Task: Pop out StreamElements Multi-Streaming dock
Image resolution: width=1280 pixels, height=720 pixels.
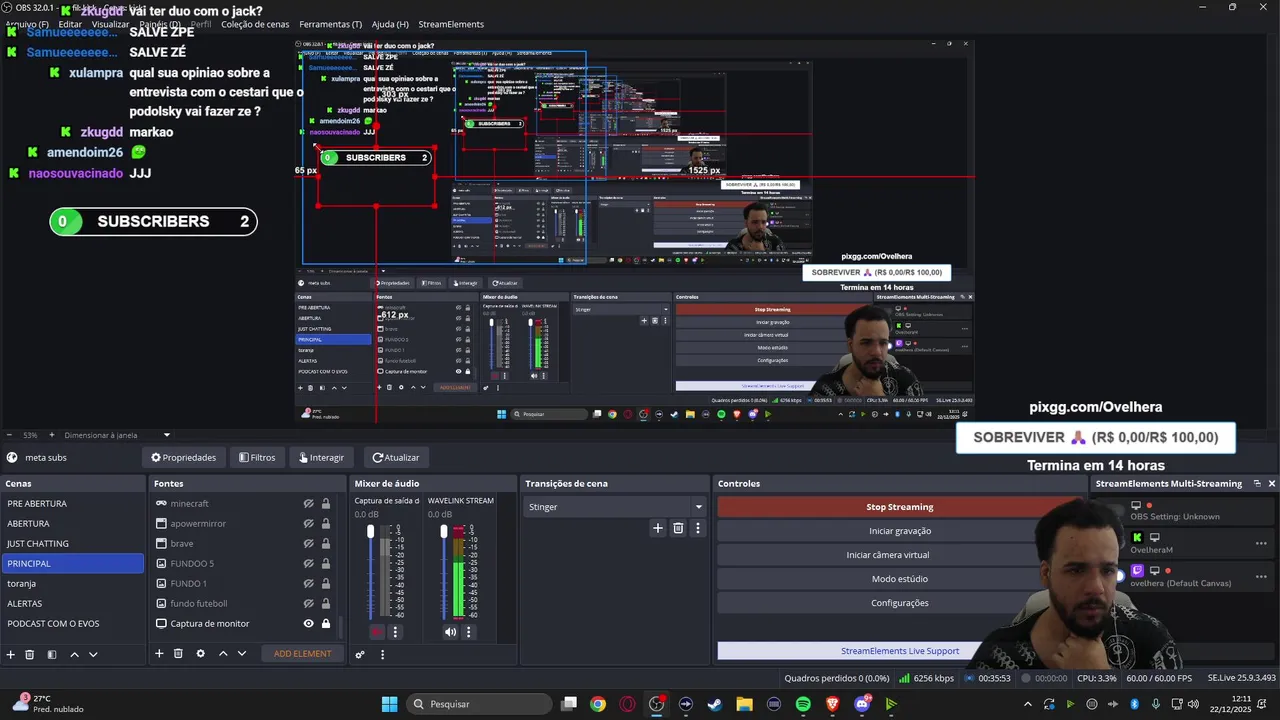Action: tap(1257, 483)
